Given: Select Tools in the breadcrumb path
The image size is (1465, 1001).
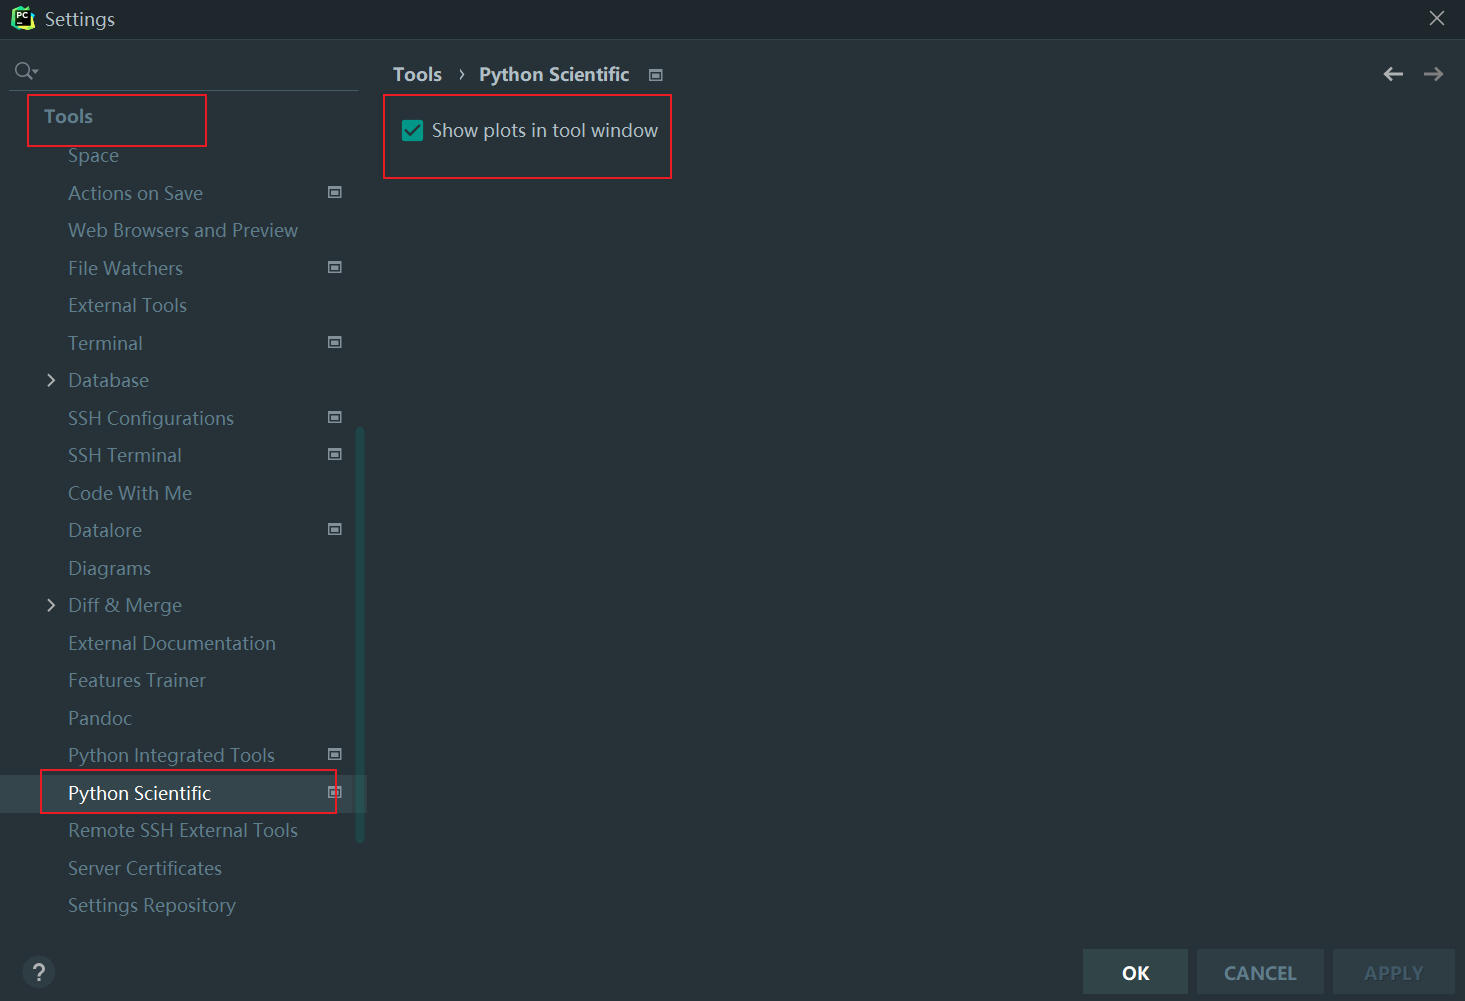Looking at the screenshot, I should click(x=417, y=73).
